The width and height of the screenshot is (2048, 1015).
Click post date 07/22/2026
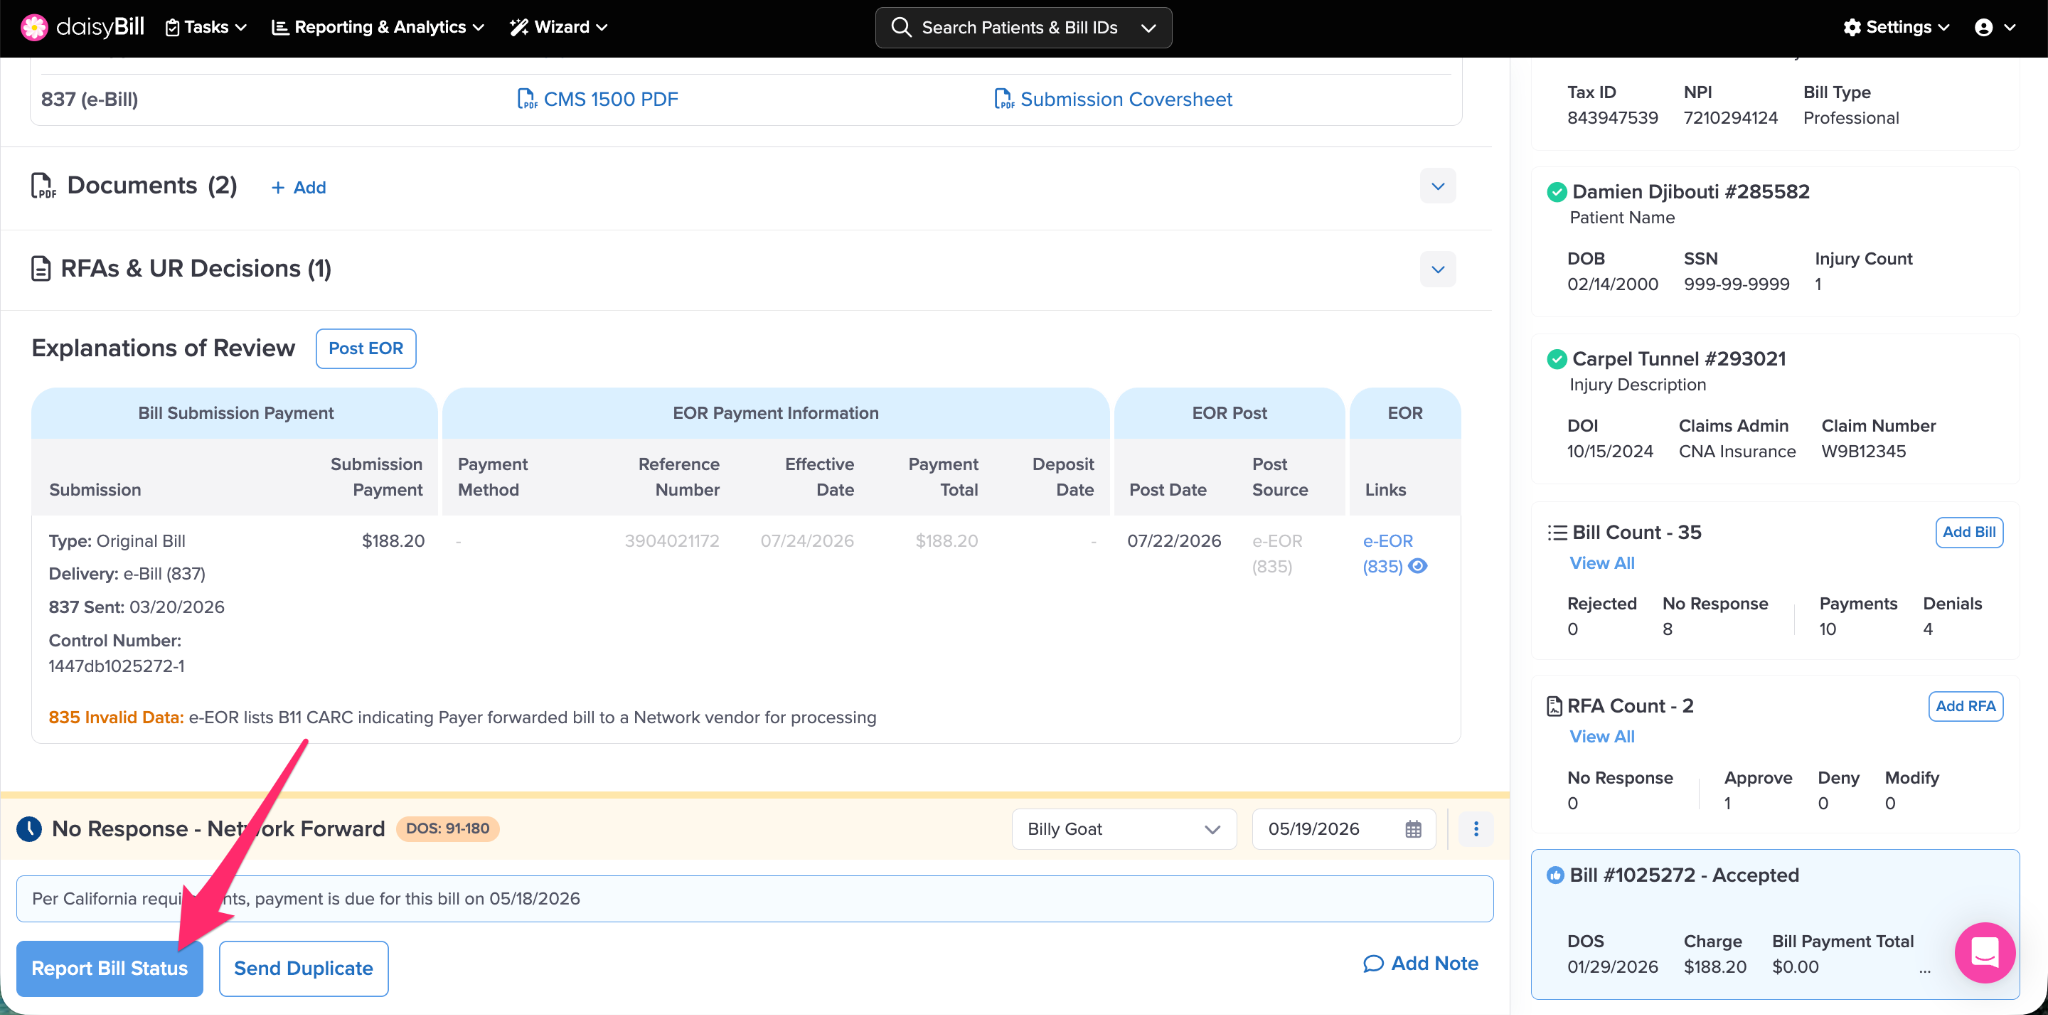pyautogui.click(x=1174, y=541)
